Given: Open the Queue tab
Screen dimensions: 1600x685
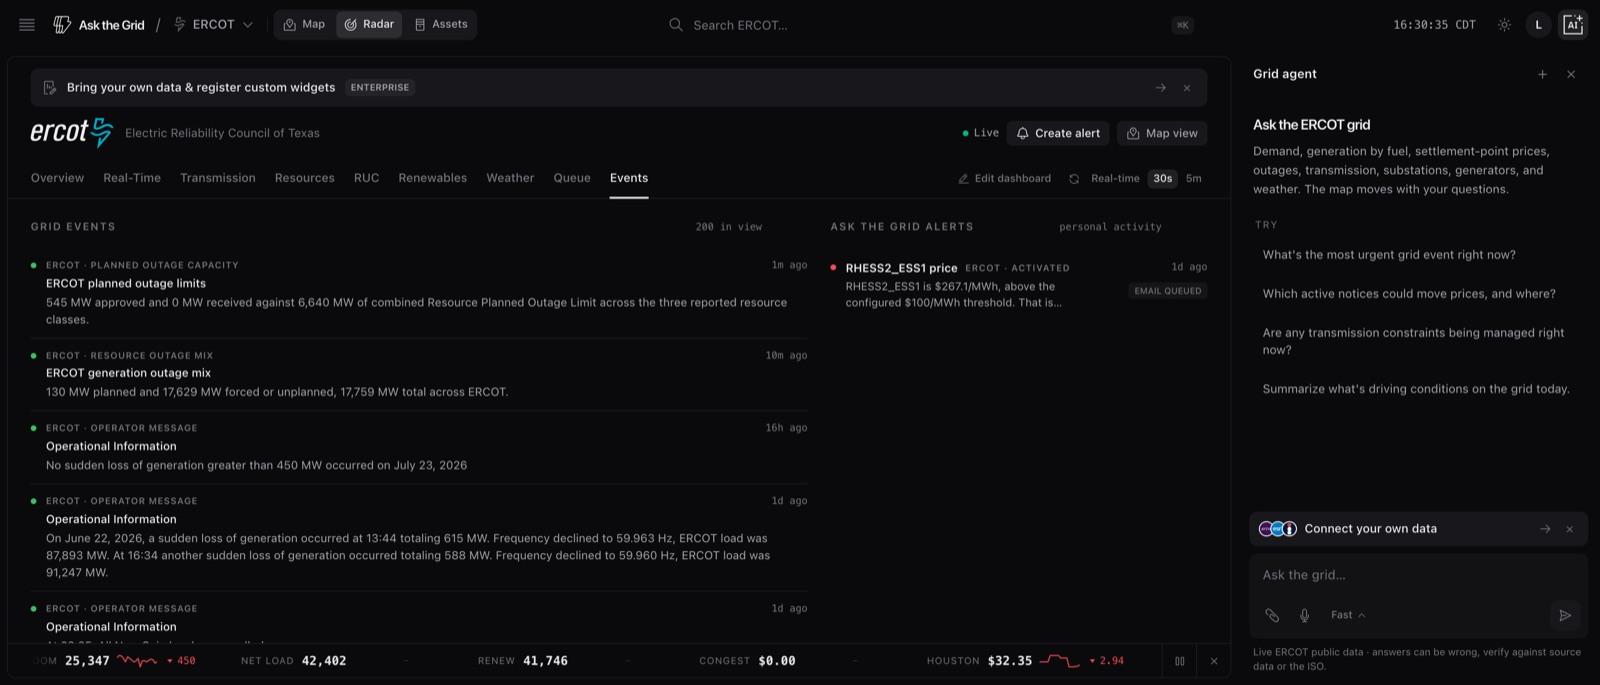Looking at the screenshot, I should (572, 178).
